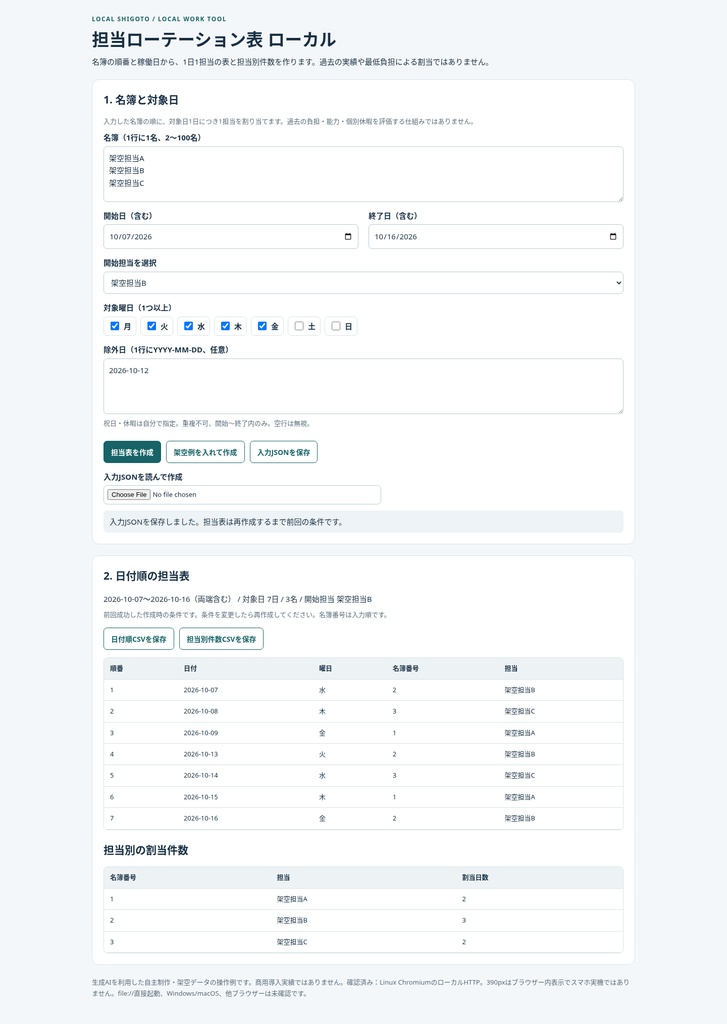The height and width of the screenshot is (1024, 727).
Task: Save the 日付順CSV file
Action: tap(138, 639)
